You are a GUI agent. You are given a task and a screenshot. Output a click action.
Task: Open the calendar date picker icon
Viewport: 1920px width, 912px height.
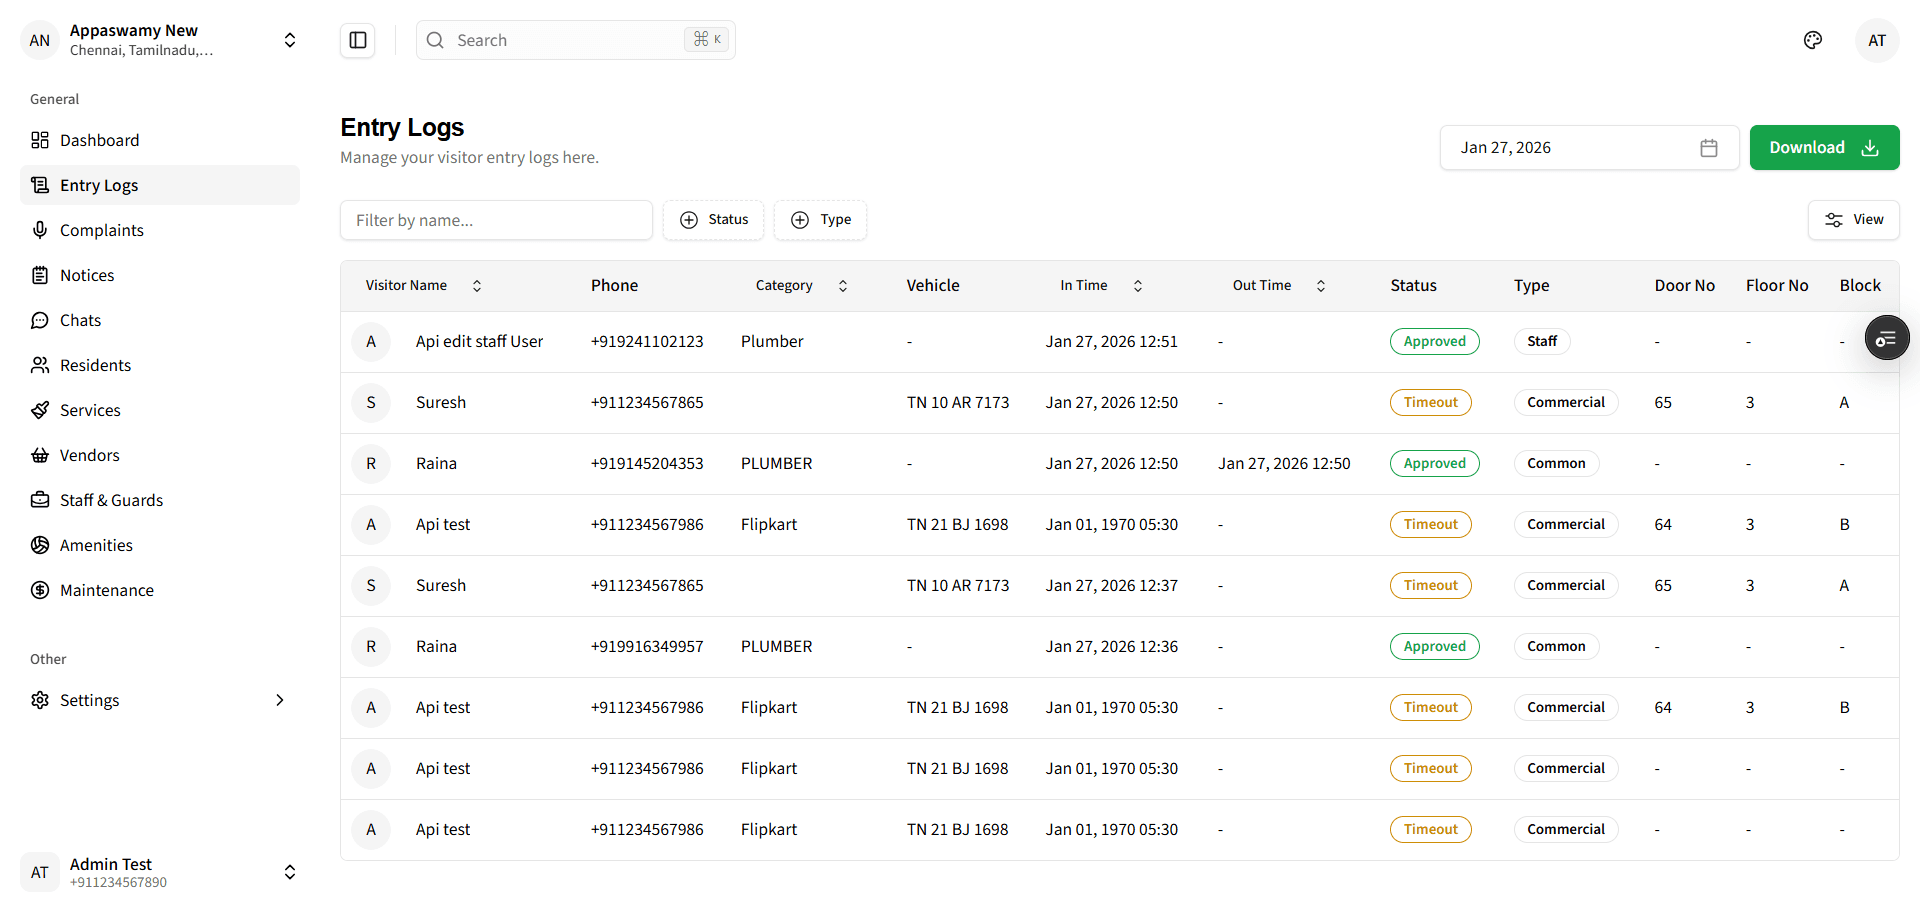pyautogui.click(x=1709, y=147)
